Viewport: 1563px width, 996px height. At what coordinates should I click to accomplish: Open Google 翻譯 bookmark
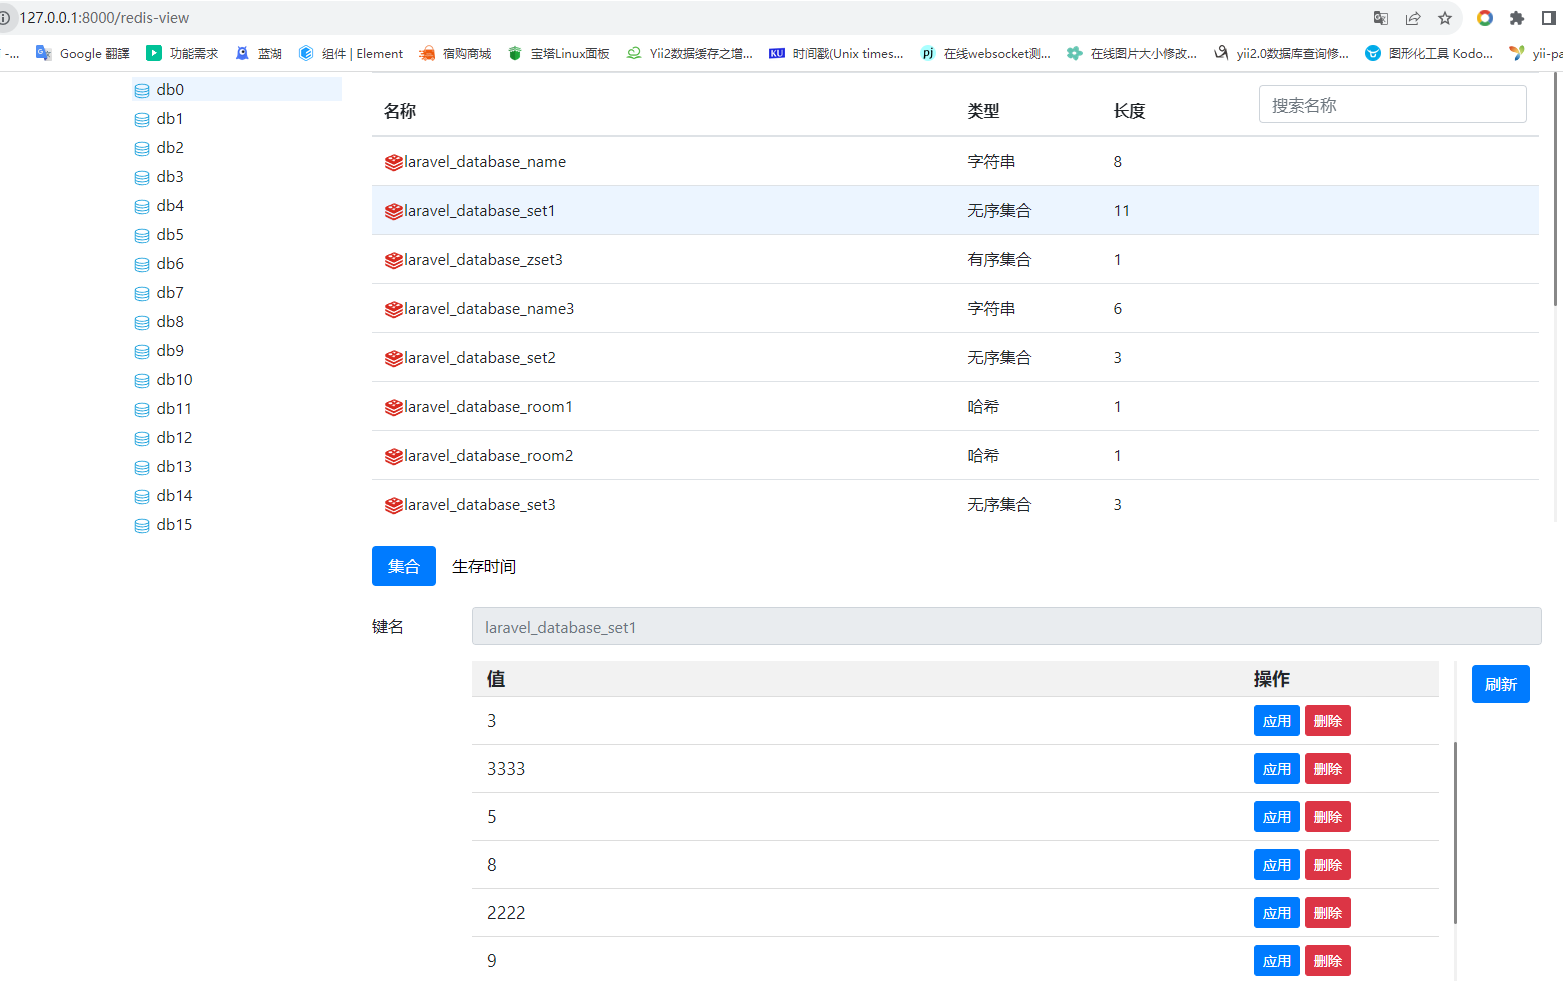pyautogui.click(x=83, y=54)
